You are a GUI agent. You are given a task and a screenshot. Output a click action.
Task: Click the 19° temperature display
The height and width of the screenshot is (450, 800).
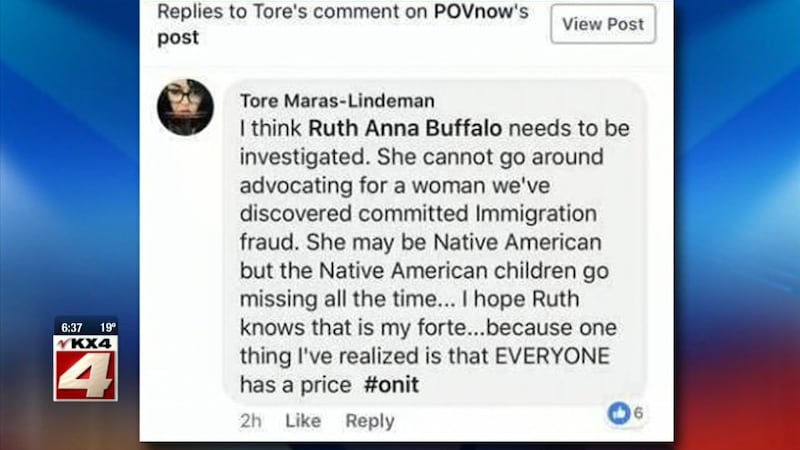pos(108,328)
